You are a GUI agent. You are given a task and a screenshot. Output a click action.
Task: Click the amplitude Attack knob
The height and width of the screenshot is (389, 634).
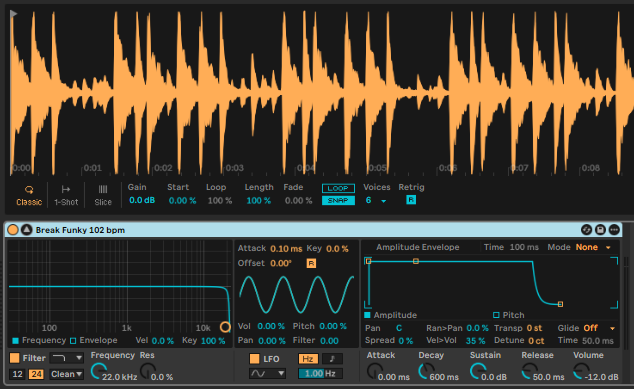coord(375,371)
